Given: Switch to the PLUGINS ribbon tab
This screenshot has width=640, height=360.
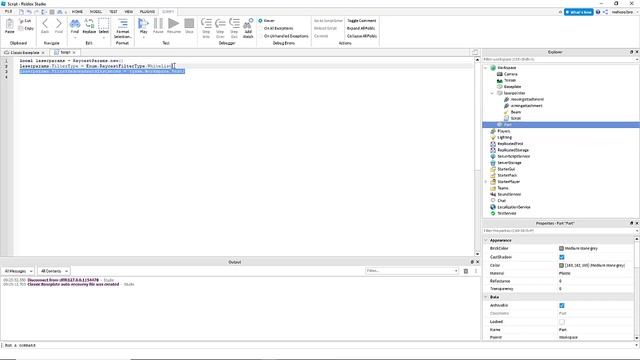Looking at the screenshot, I should [x=147, y=12].
